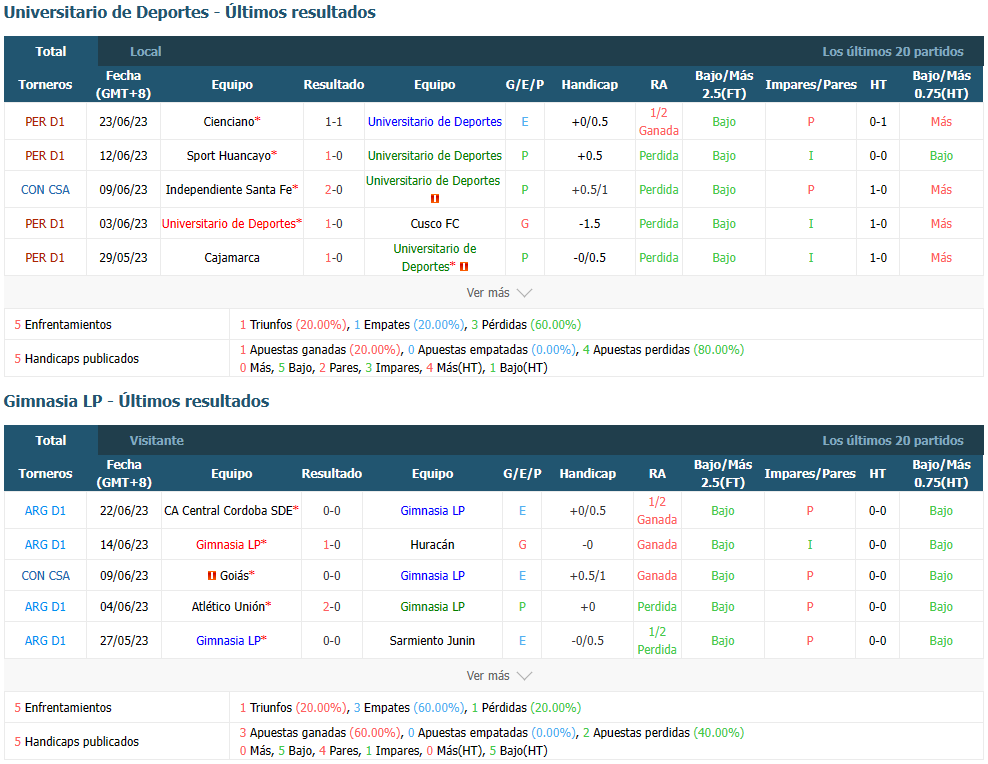988x764 pixels.
Task: Open Sport Huancayo team link
Action: [229, 156]
